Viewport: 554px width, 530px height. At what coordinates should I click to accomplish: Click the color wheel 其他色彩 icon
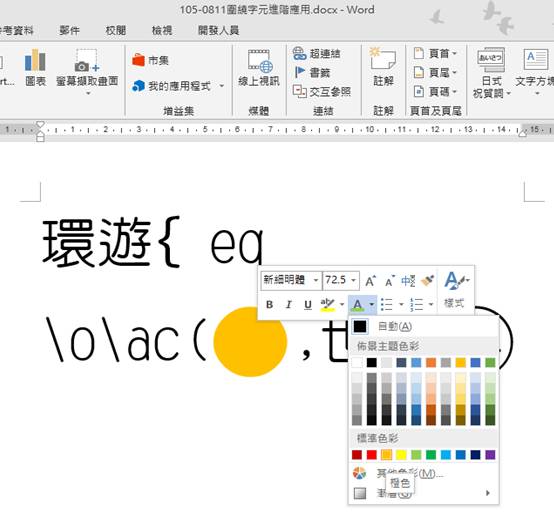point(360,473)
